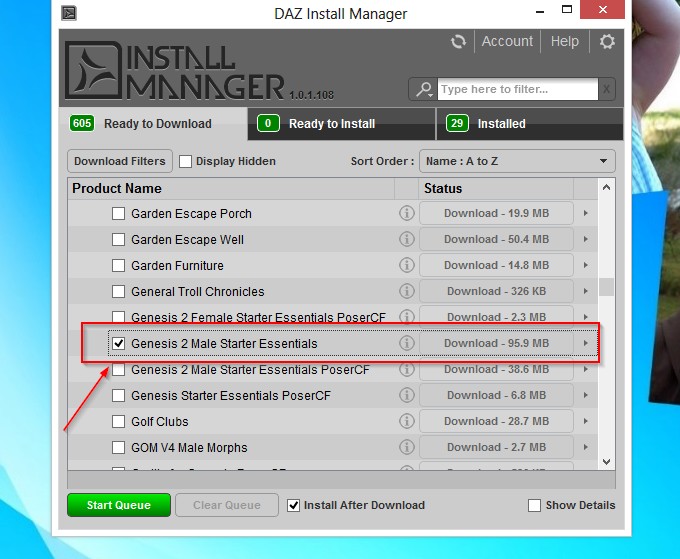
Task: Check Genesis 2 Male Starter Essentials PoserCF
Action: (x=118, y=369)
